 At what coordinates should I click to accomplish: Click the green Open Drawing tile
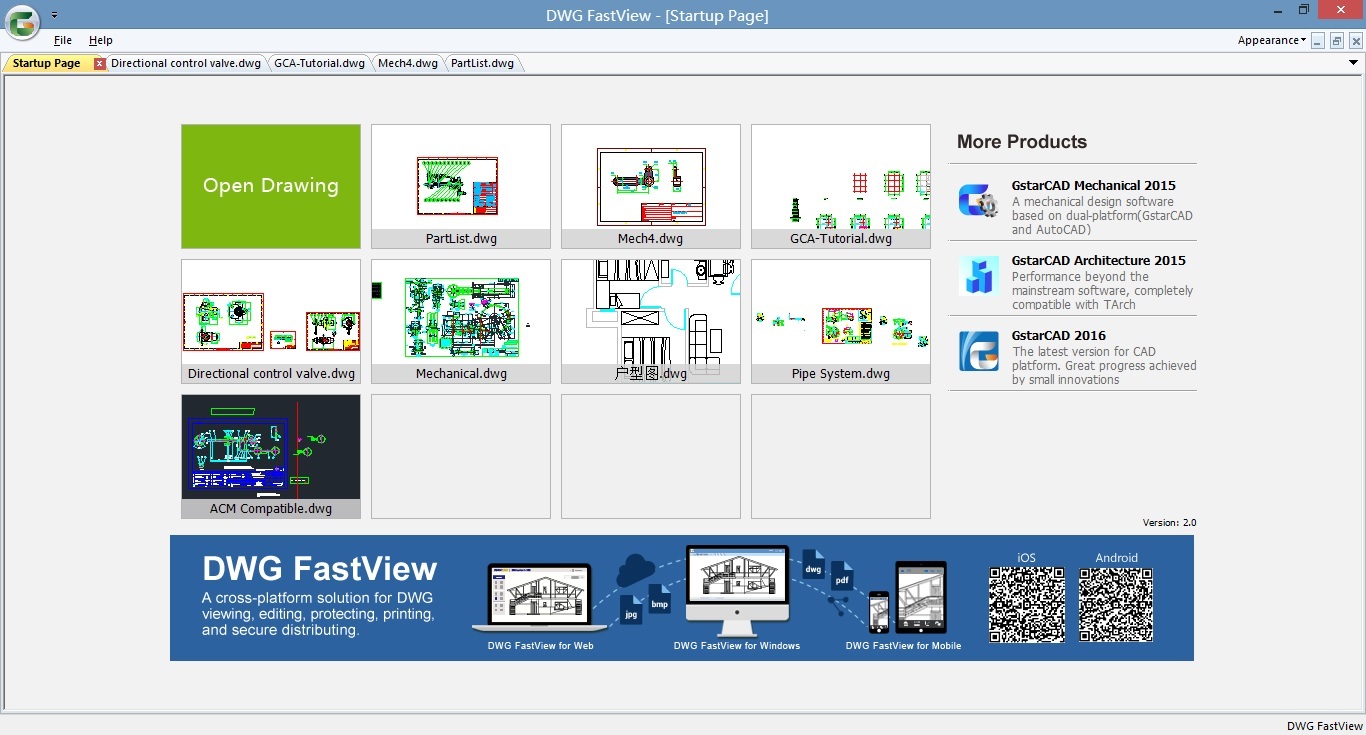point(271,186)
